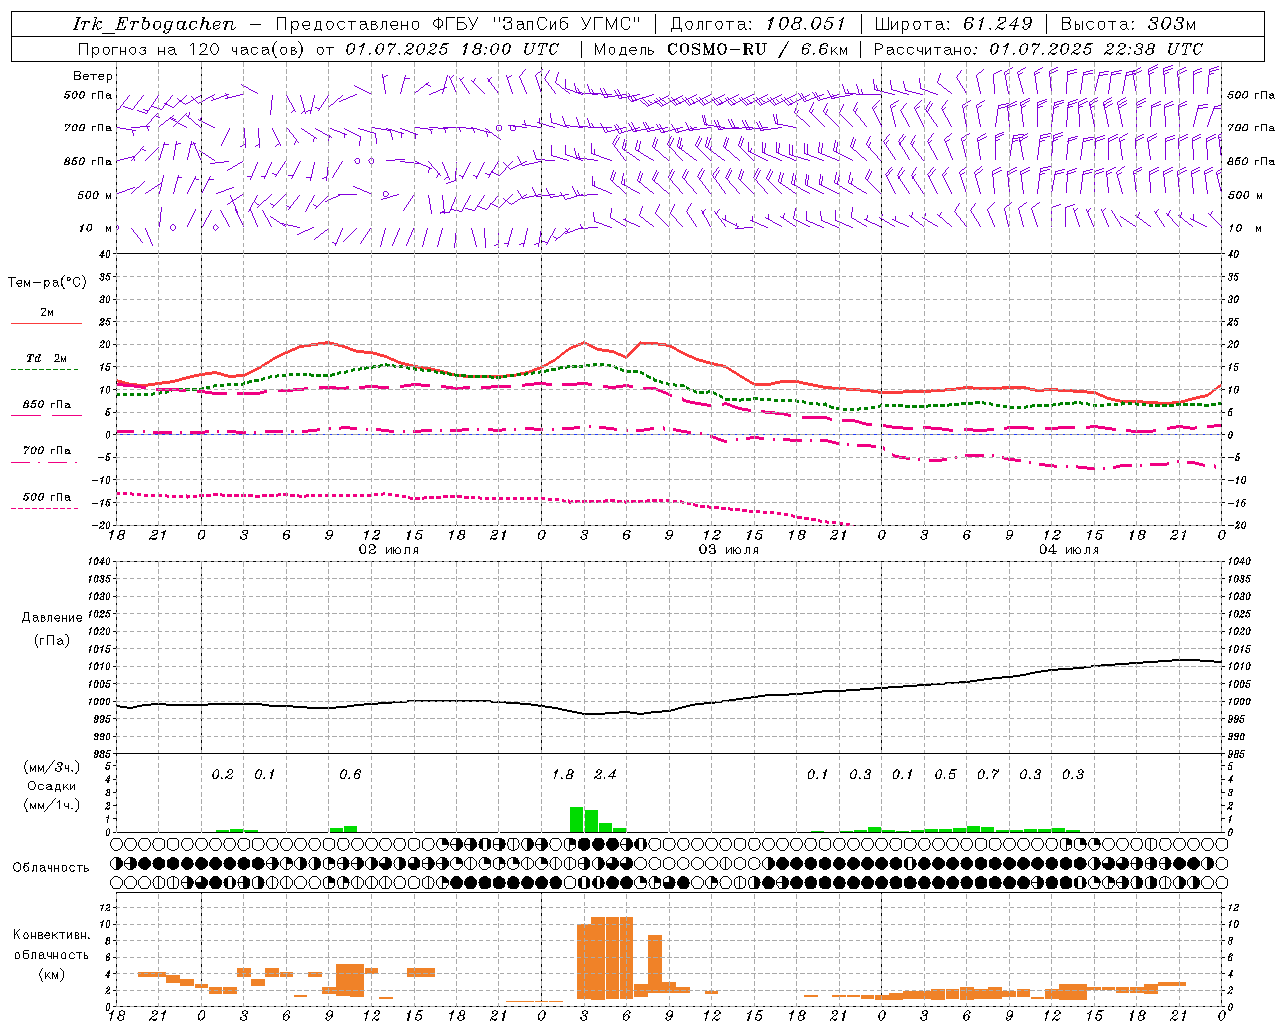1280x1024 pixels.
Task: Click the Давление pressure label
Action: click(x=52, y=618)
